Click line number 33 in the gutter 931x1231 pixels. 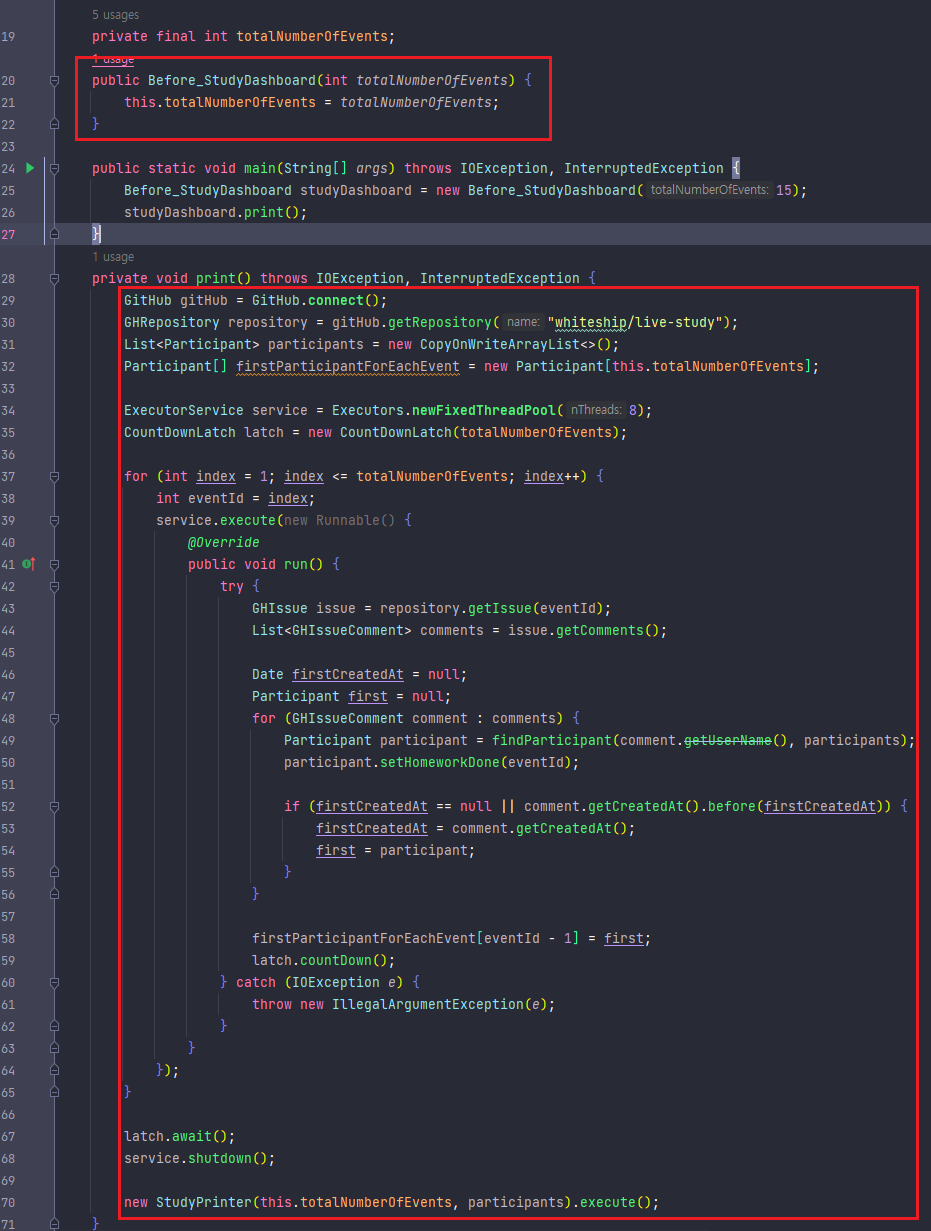point(8,388)
